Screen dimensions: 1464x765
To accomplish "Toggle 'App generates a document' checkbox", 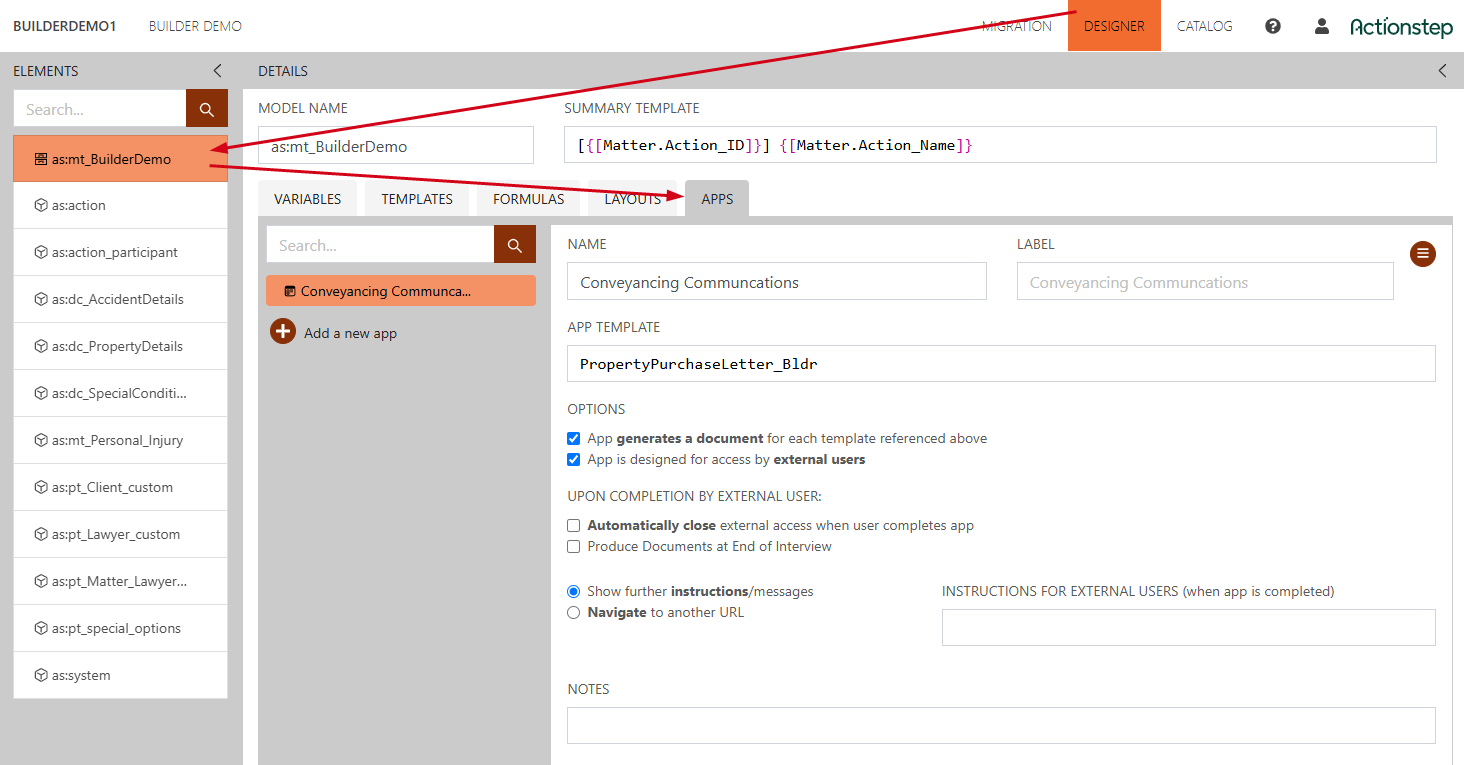I will 573,438.
